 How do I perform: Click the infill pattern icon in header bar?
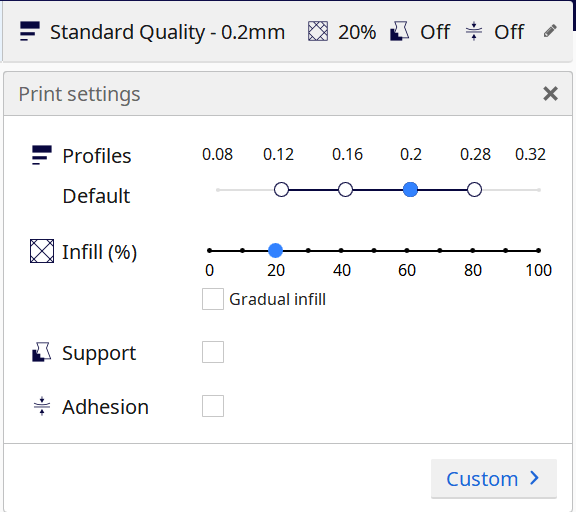tap(318, 31)
